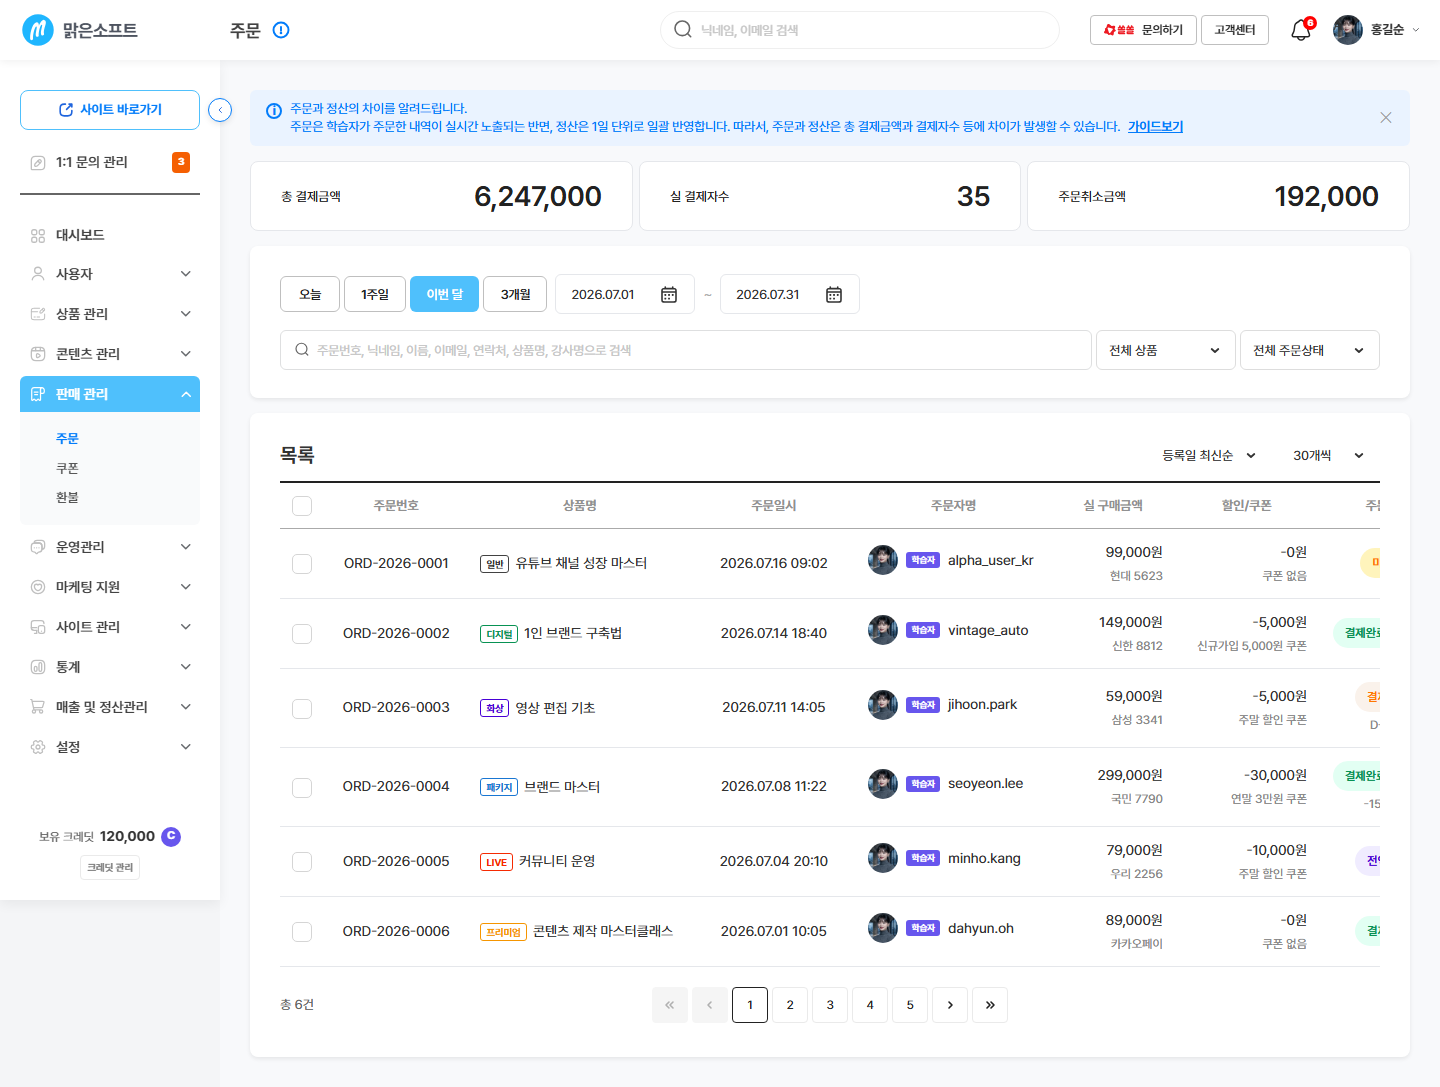Open the 가이드보기 link
This screenshot has height=1087, width=1440.
(1155, 126)
